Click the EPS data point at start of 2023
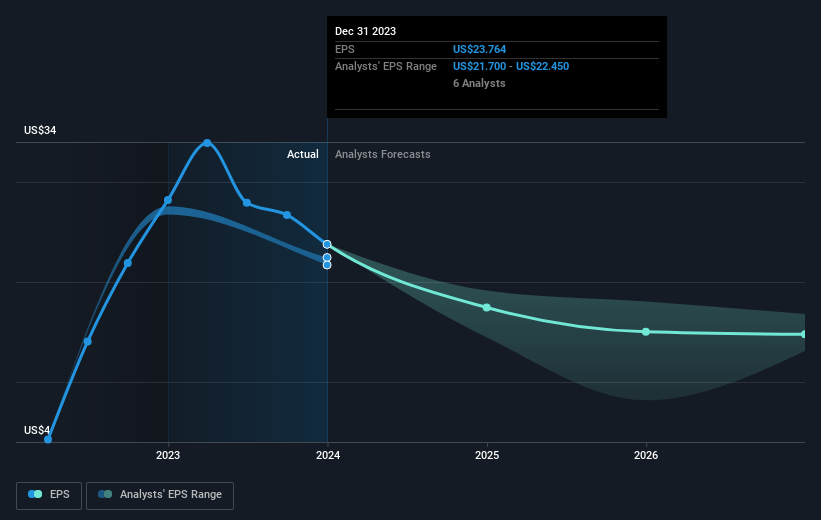Image resolution: width=821 pixels, height=520 pixels. (168, 200)
